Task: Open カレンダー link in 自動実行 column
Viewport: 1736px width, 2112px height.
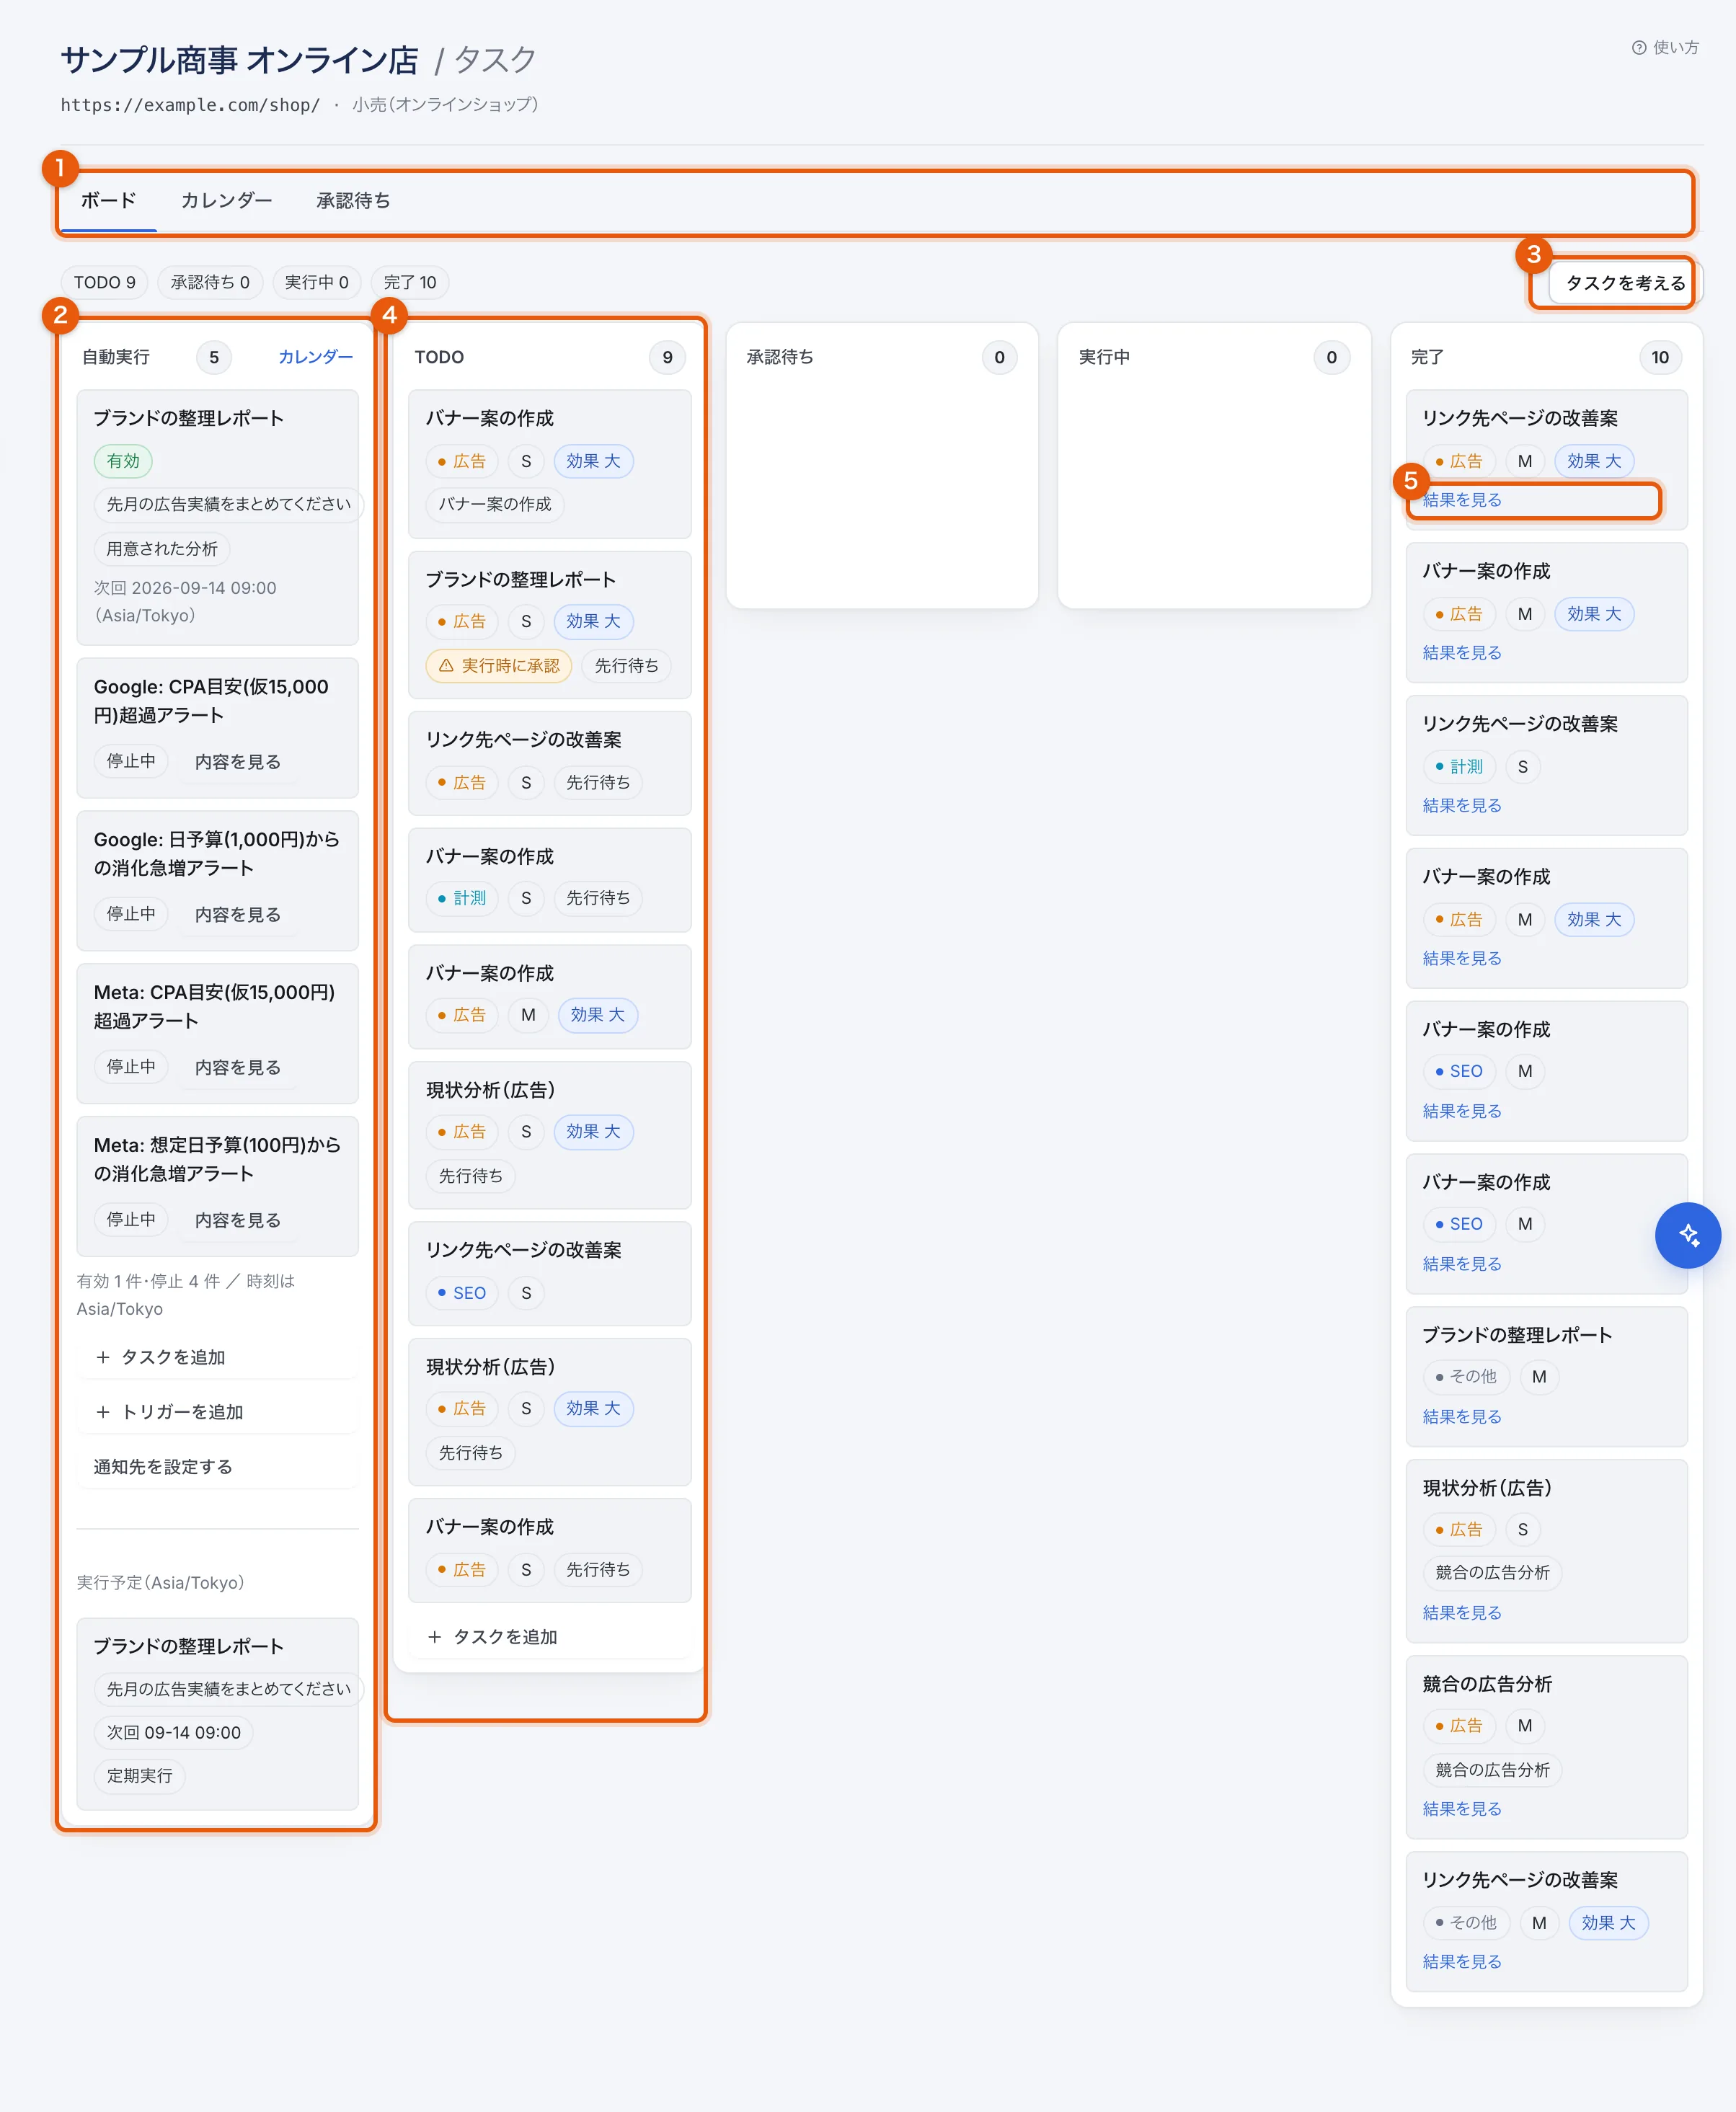Action: [x=315, y=357]
